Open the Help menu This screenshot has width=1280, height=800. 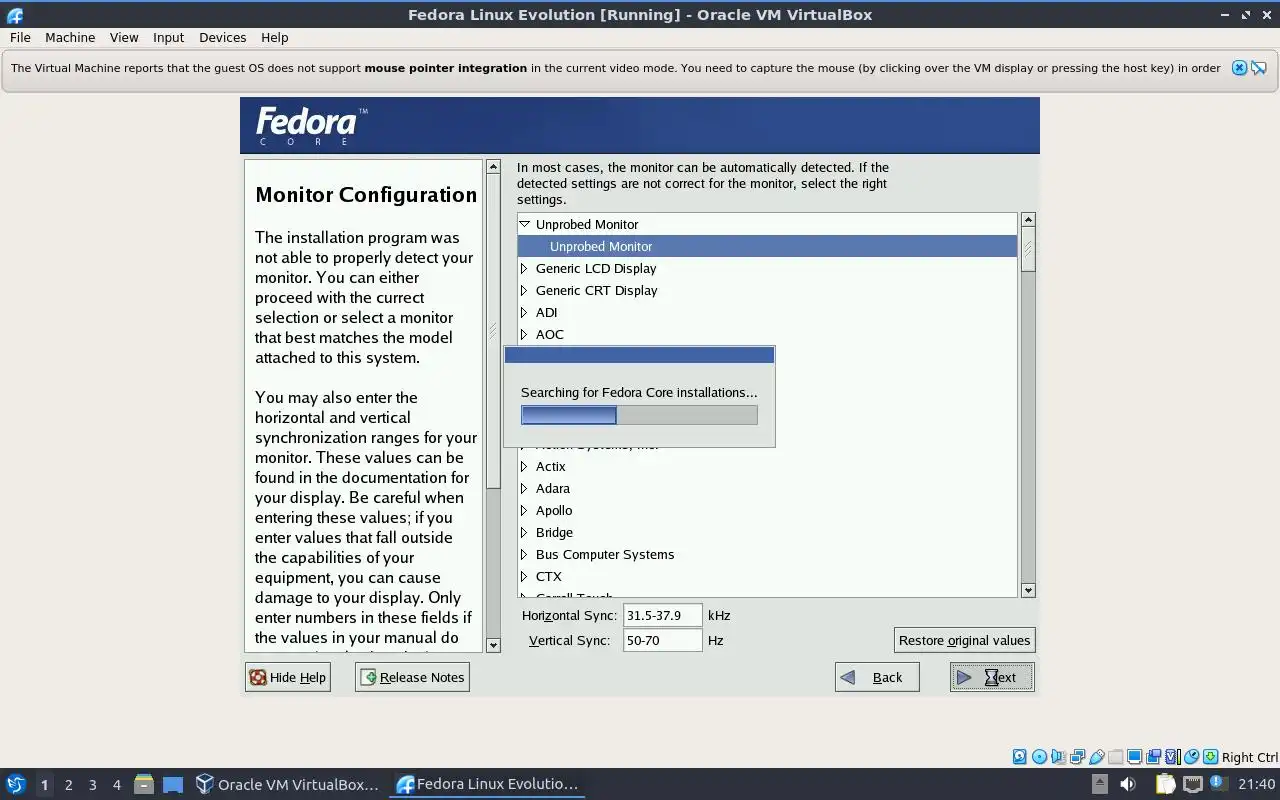(274, 37)
